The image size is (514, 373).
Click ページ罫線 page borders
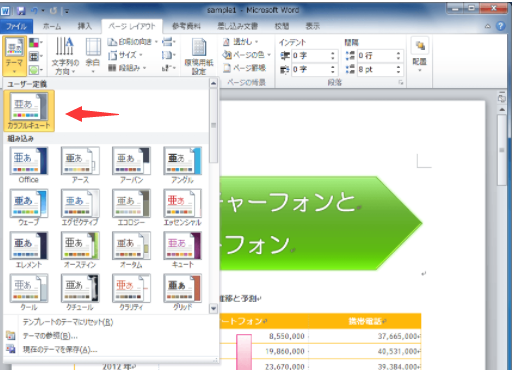pyautogui.click(x=244, y=68)
